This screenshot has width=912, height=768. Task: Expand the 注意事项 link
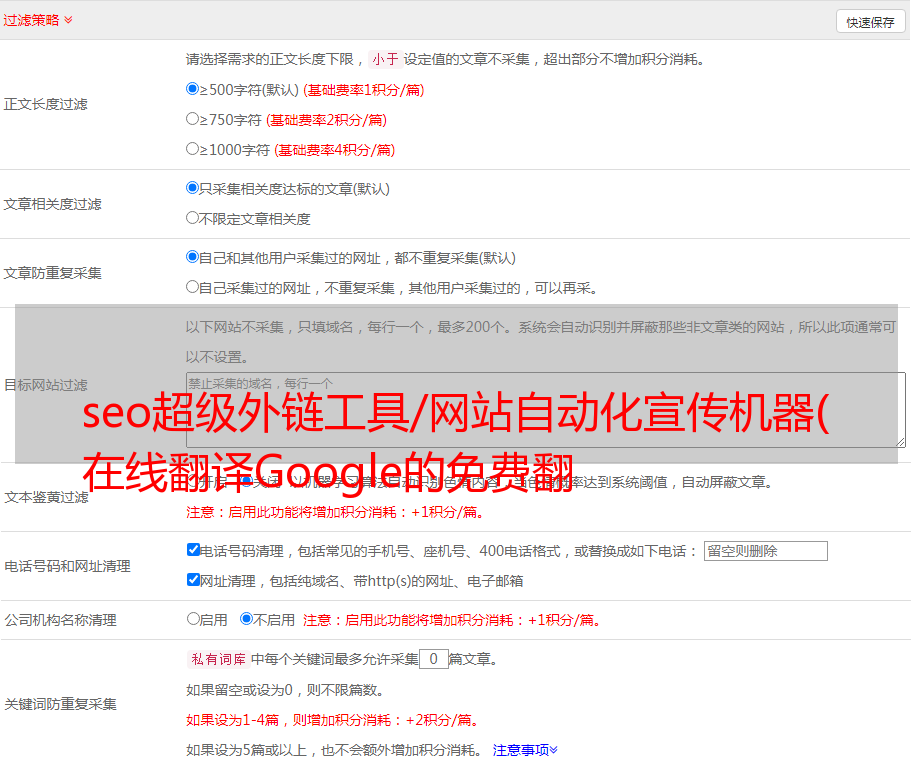525,750
